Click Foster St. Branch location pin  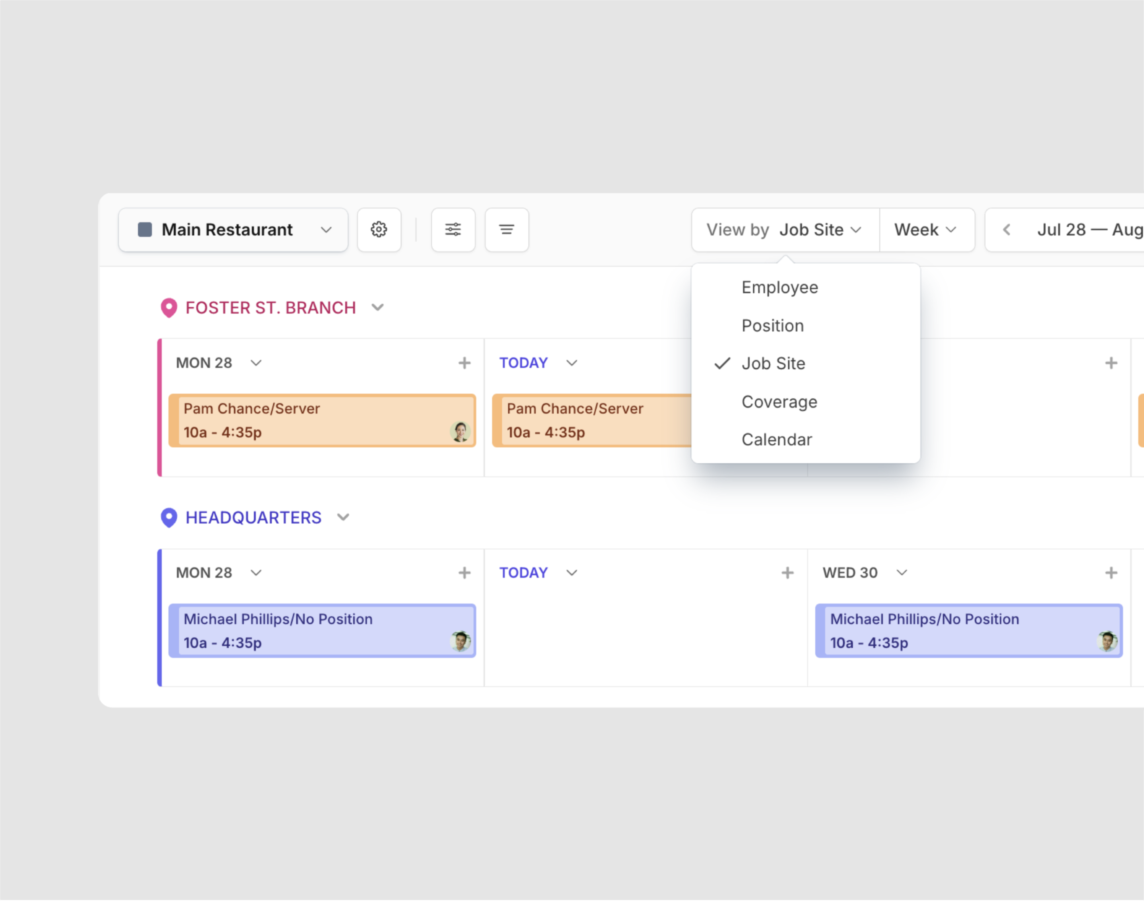click(x=169, y=308)
